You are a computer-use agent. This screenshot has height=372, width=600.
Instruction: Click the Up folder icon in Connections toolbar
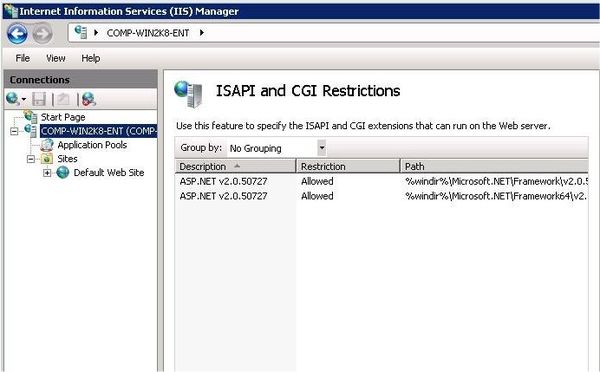pos(63,99)
